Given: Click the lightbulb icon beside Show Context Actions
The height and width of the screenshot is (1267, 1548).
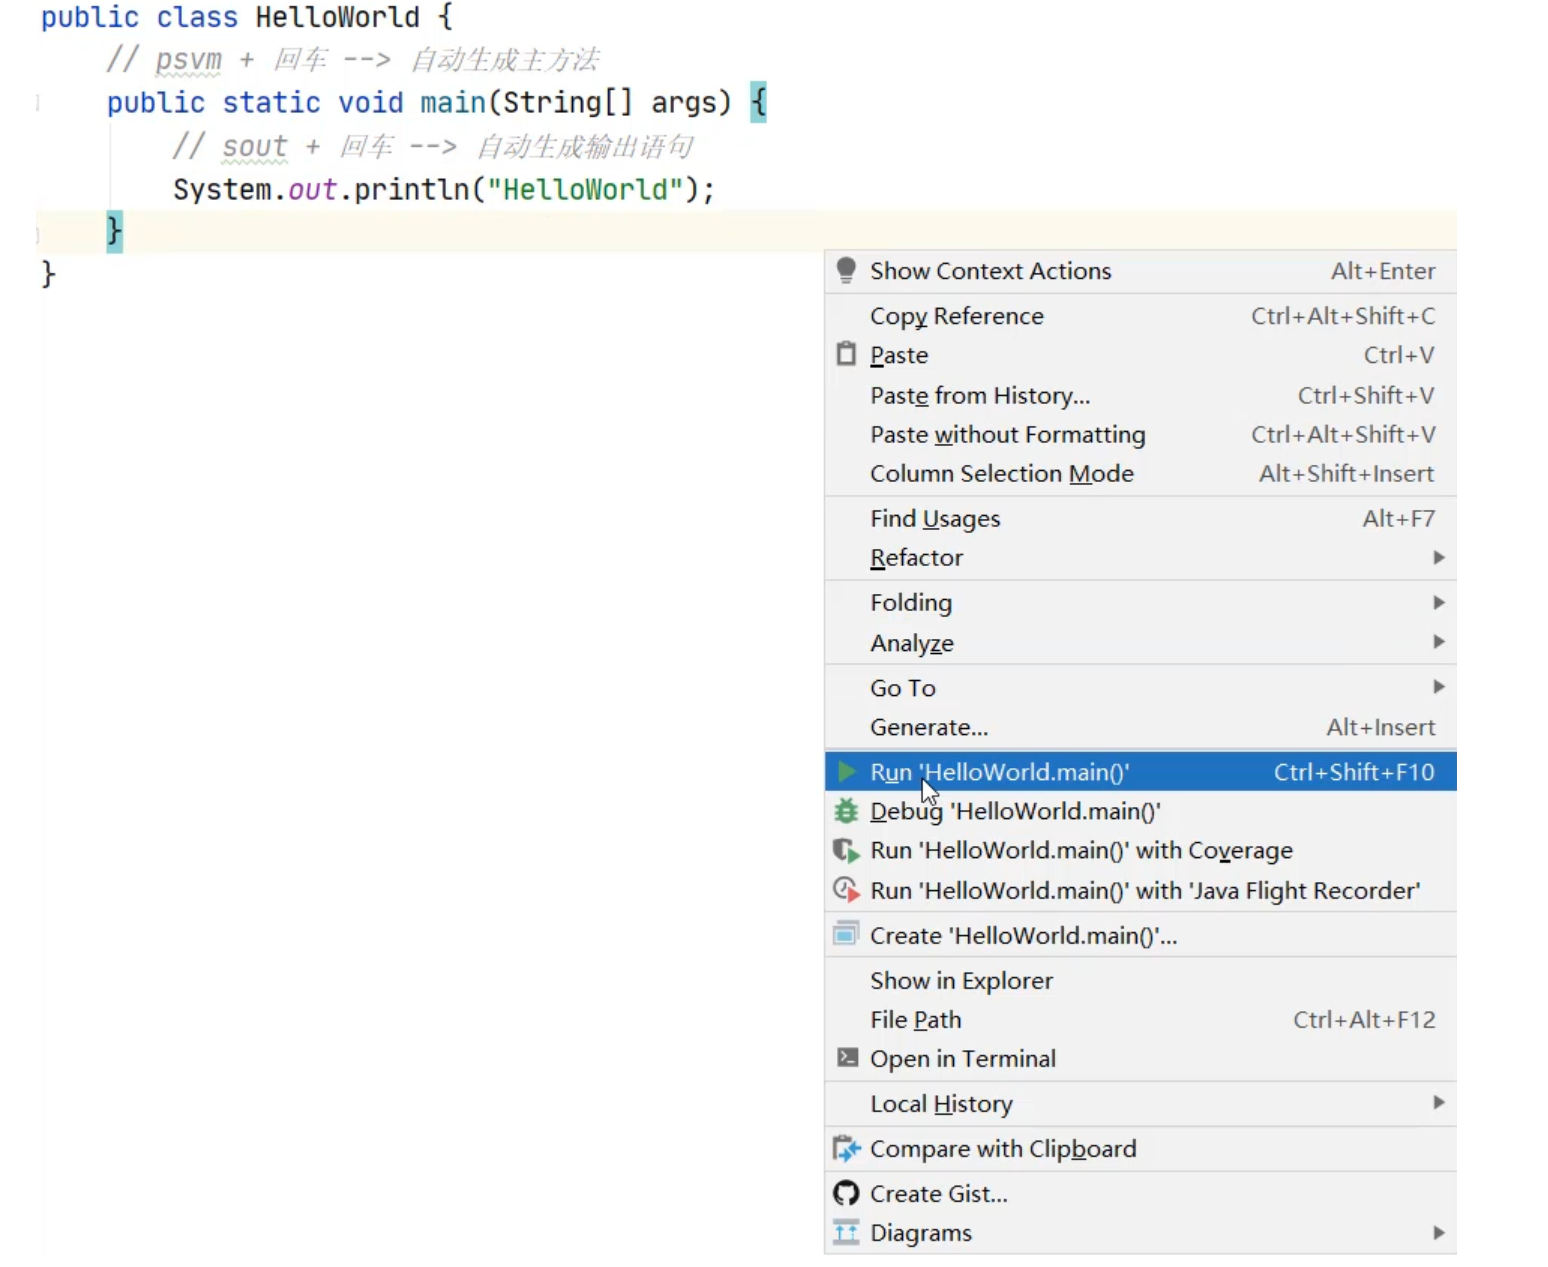Looking at the screenshot, I should [x=846, y=270].
